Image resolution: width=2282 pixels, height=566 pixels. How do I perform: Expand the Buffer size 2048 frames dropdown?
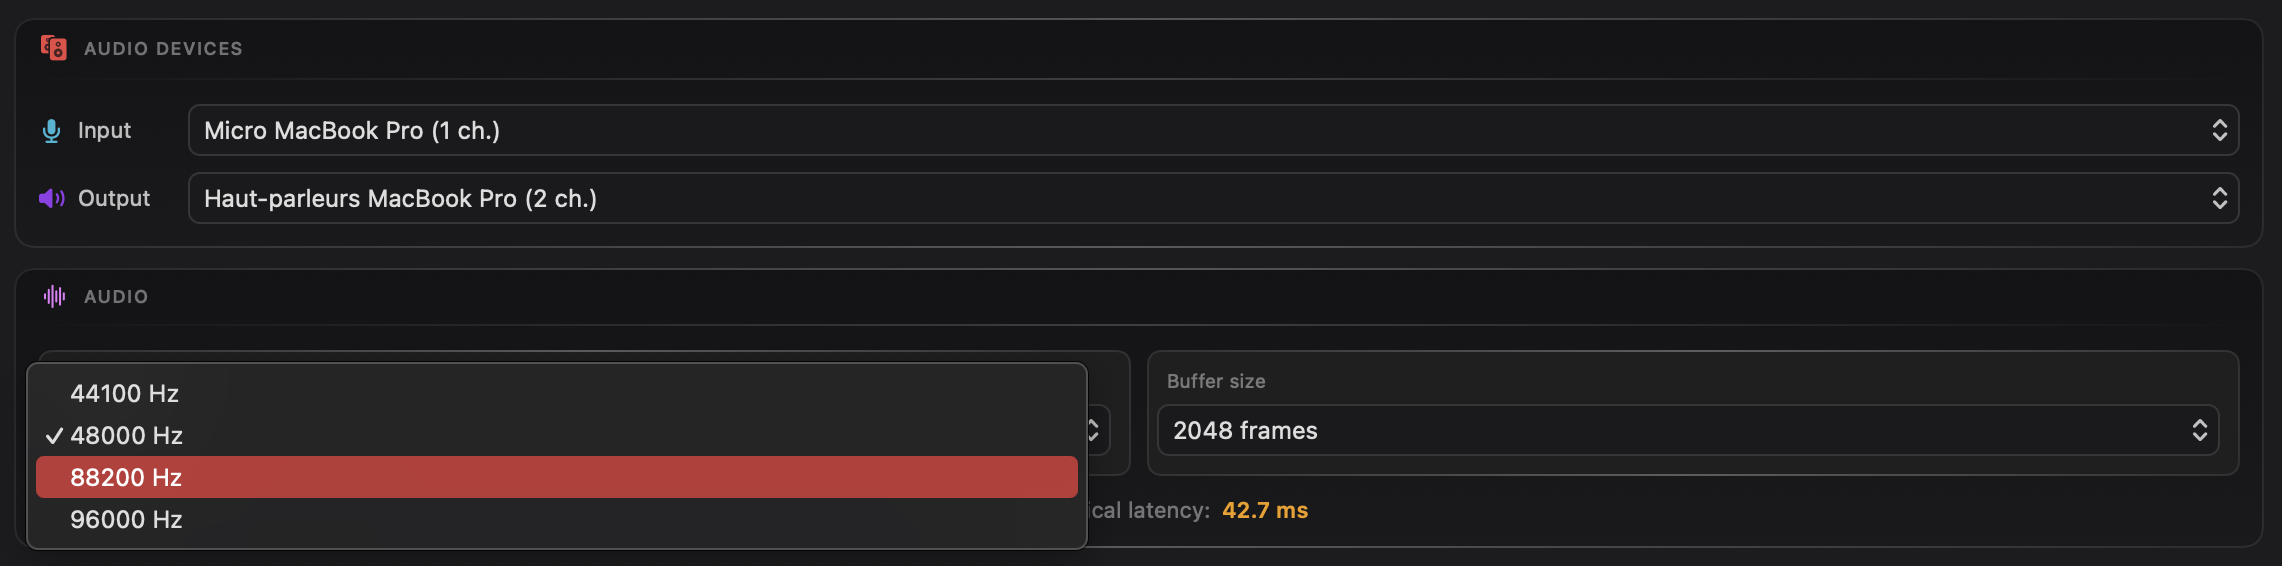1687,431
